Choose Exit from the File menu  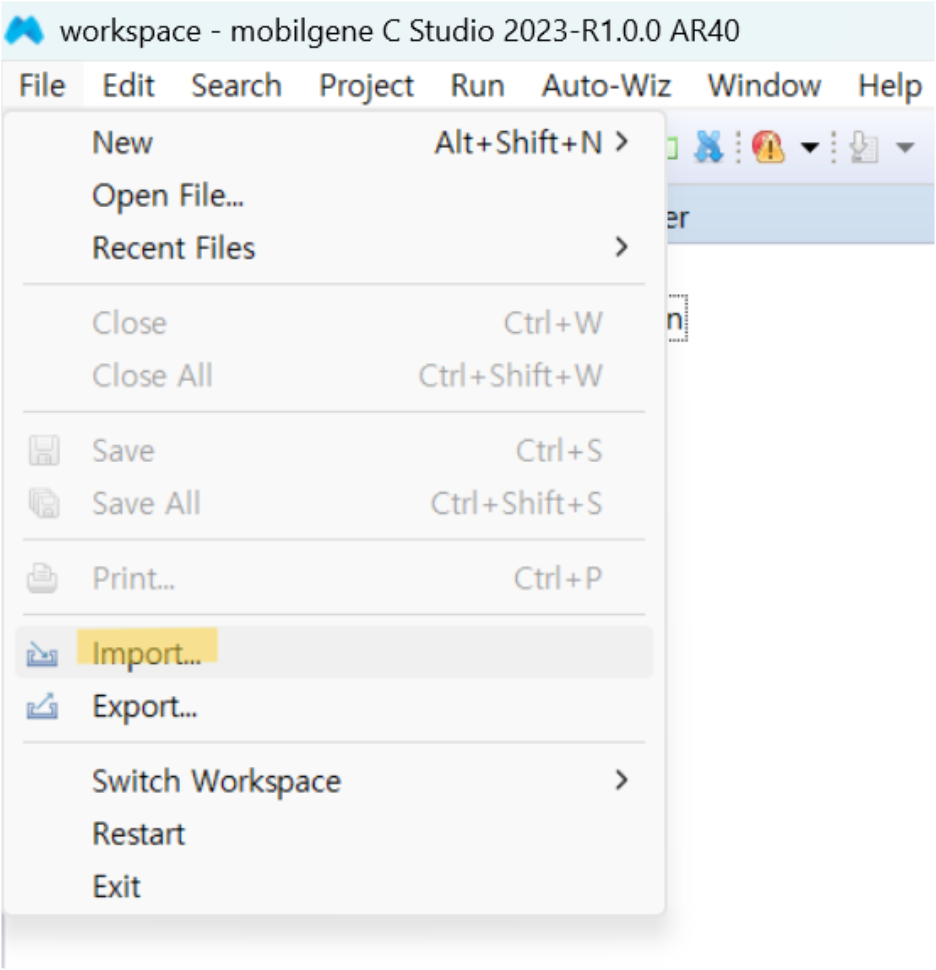click(x=334, y=886)
